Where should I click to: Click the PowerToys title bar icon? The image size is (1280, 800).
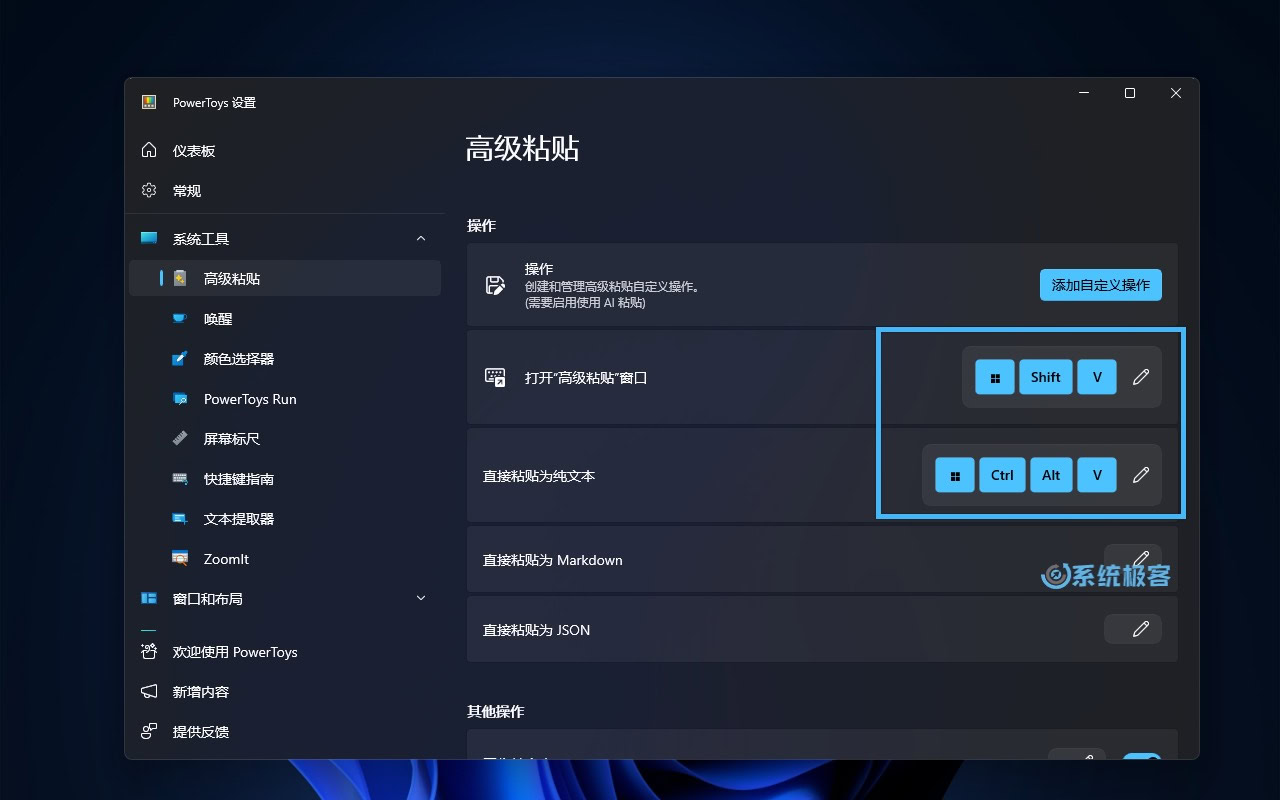coord(149,102)
